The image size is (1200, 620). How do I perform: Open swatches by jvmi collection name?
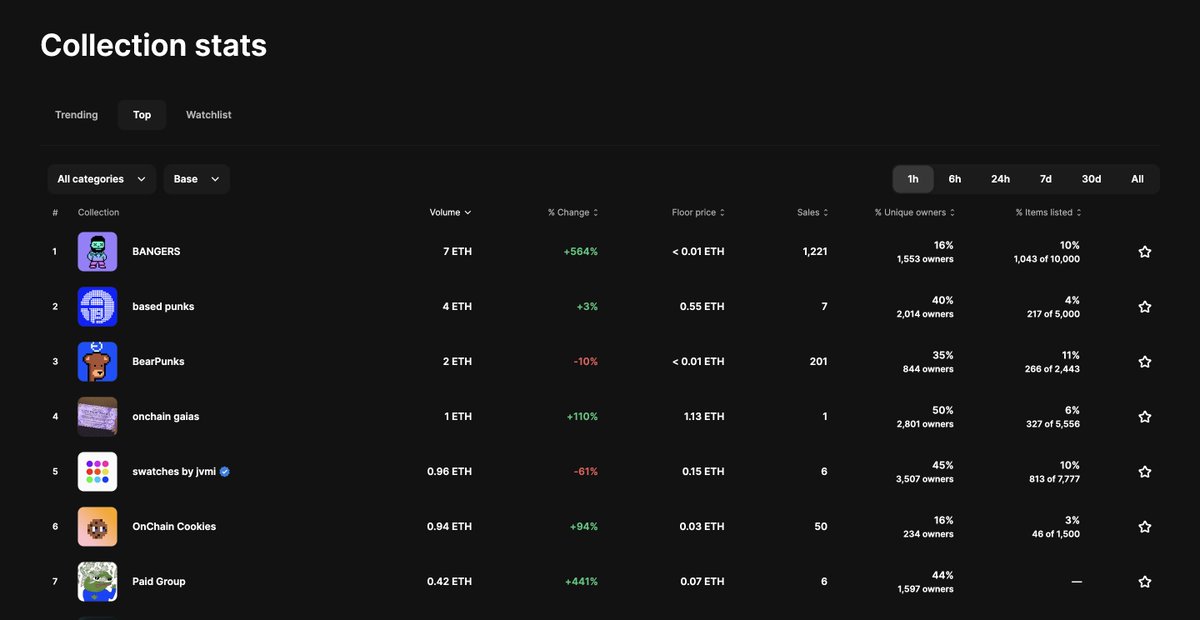click(174, 472)
